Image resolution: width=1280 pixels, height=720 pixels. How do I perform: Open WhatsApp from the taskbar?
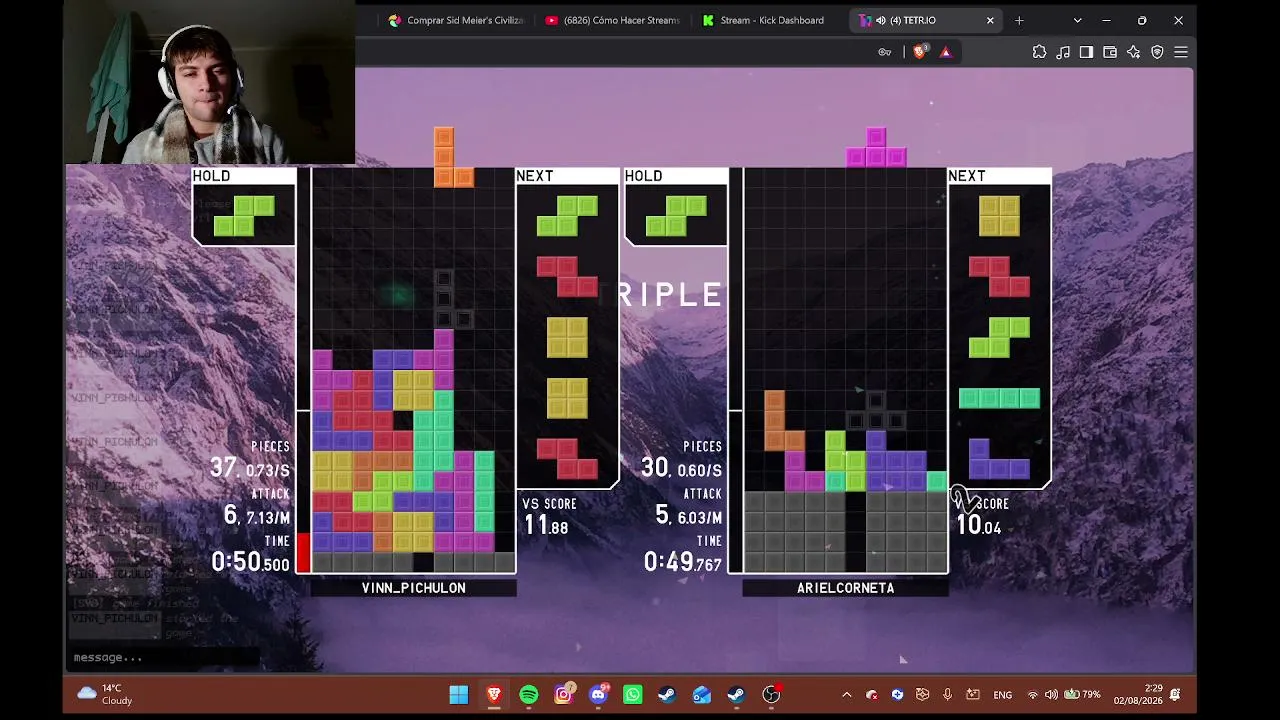tap(633, 694)
